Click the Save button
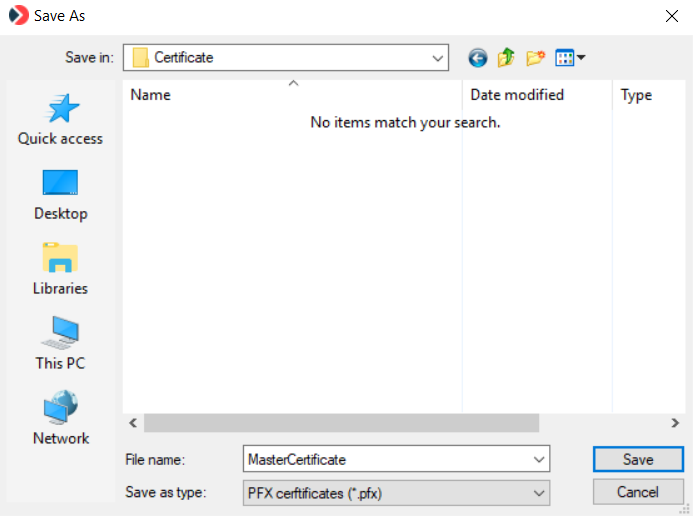 [638, 460]
